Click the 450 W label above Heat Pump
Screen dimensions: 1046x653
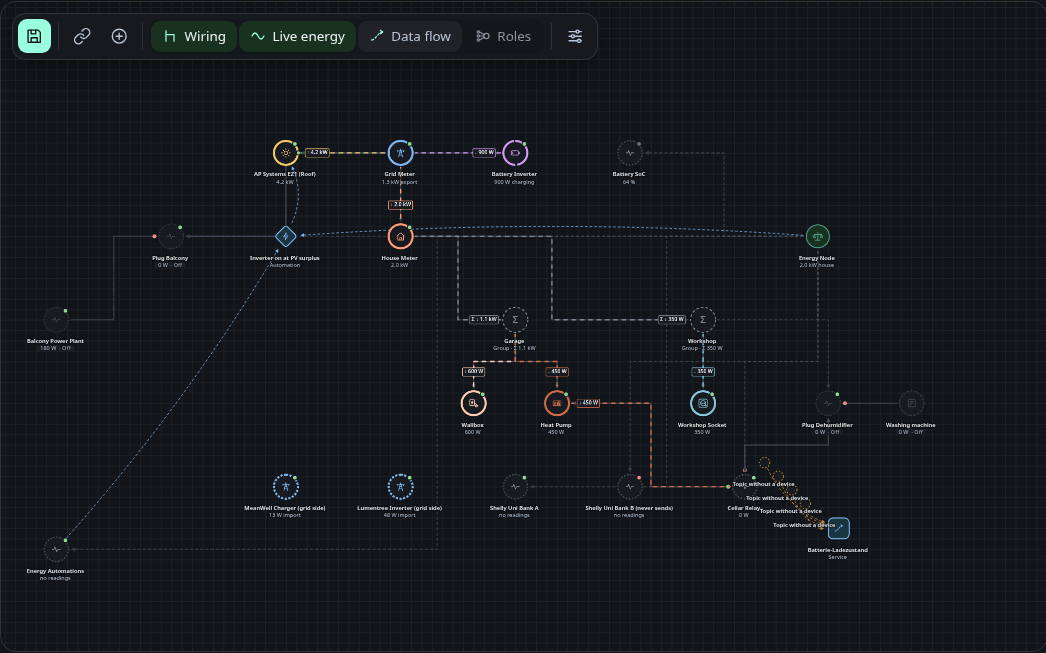click(556, 372)
